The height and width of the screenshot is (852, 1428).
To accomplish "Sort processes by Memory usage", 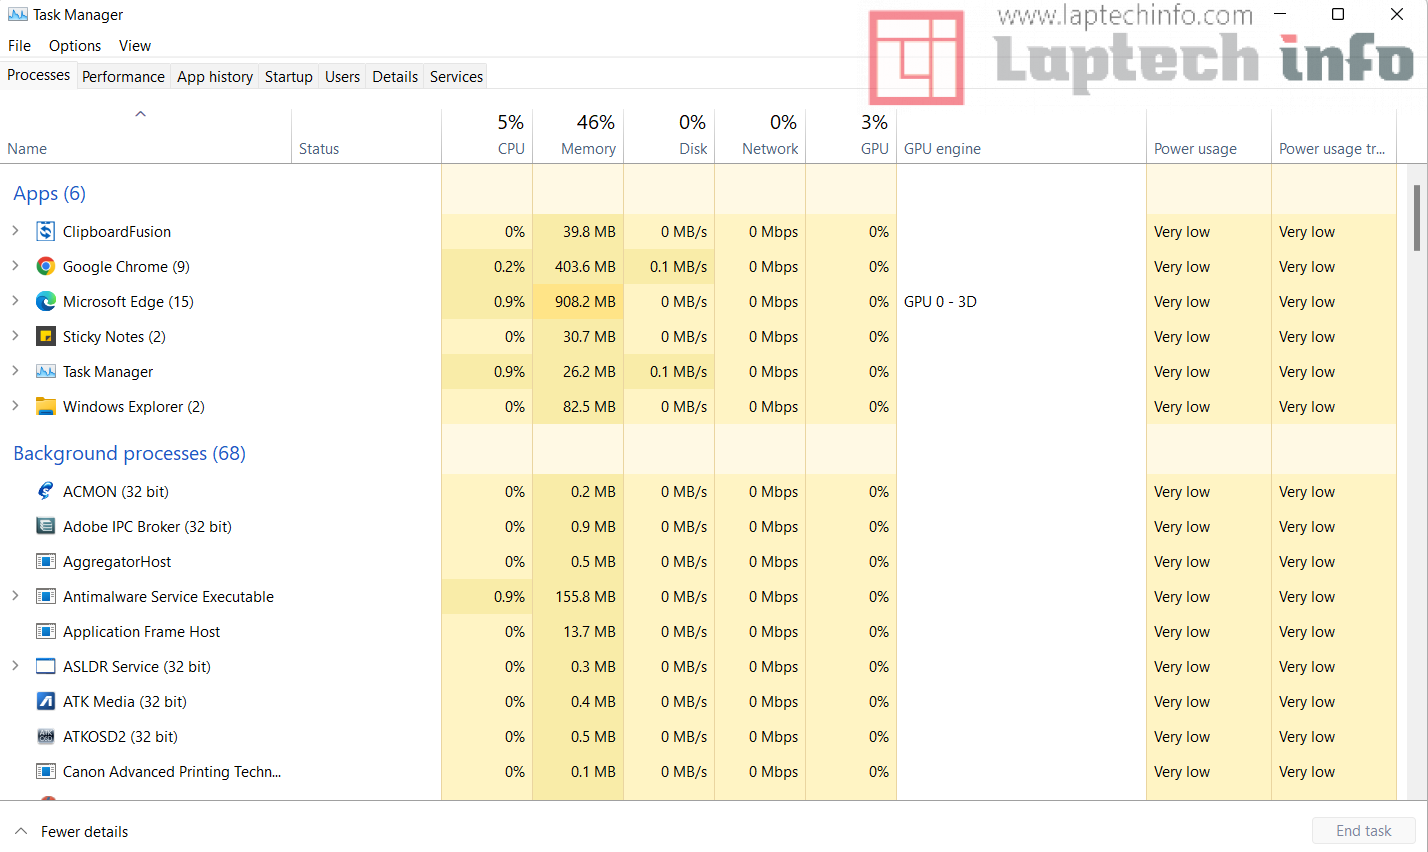I will [578, 136].
